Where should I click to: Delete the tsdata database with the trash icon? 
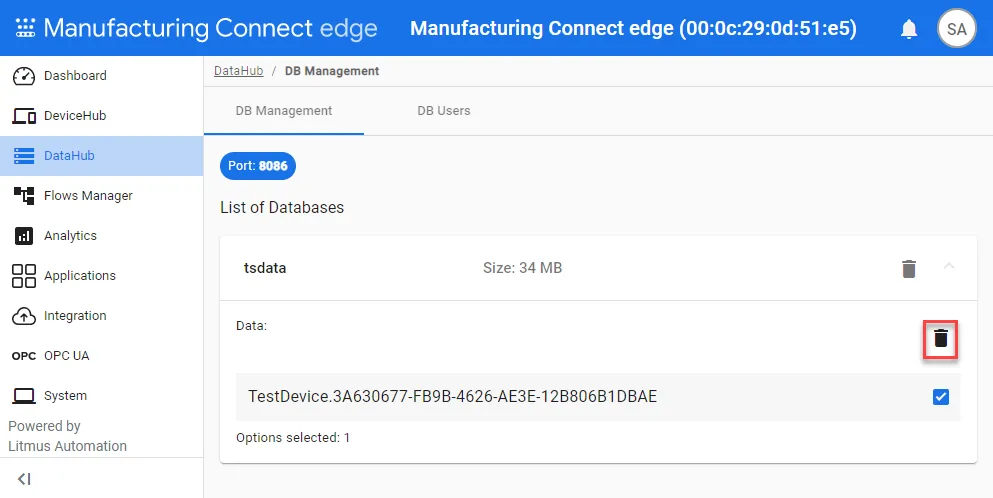tap(909, 269)
